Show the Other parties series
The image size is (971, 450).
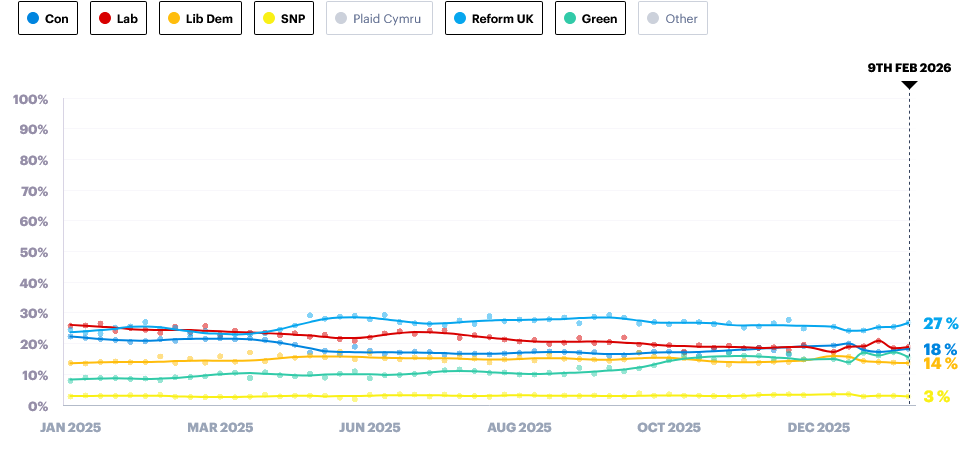click(x=673, y=18)
